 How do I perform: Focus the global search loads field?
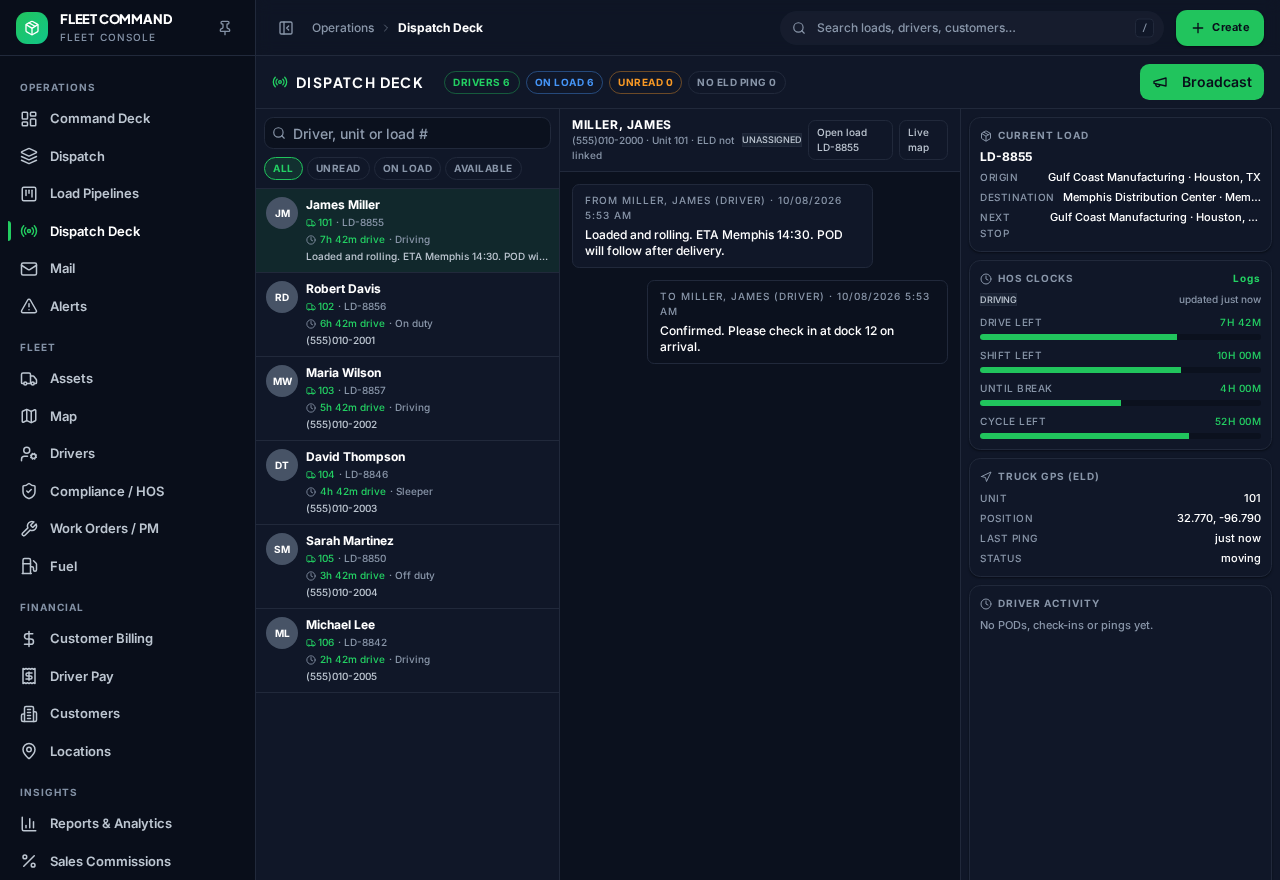pos(972,28)
